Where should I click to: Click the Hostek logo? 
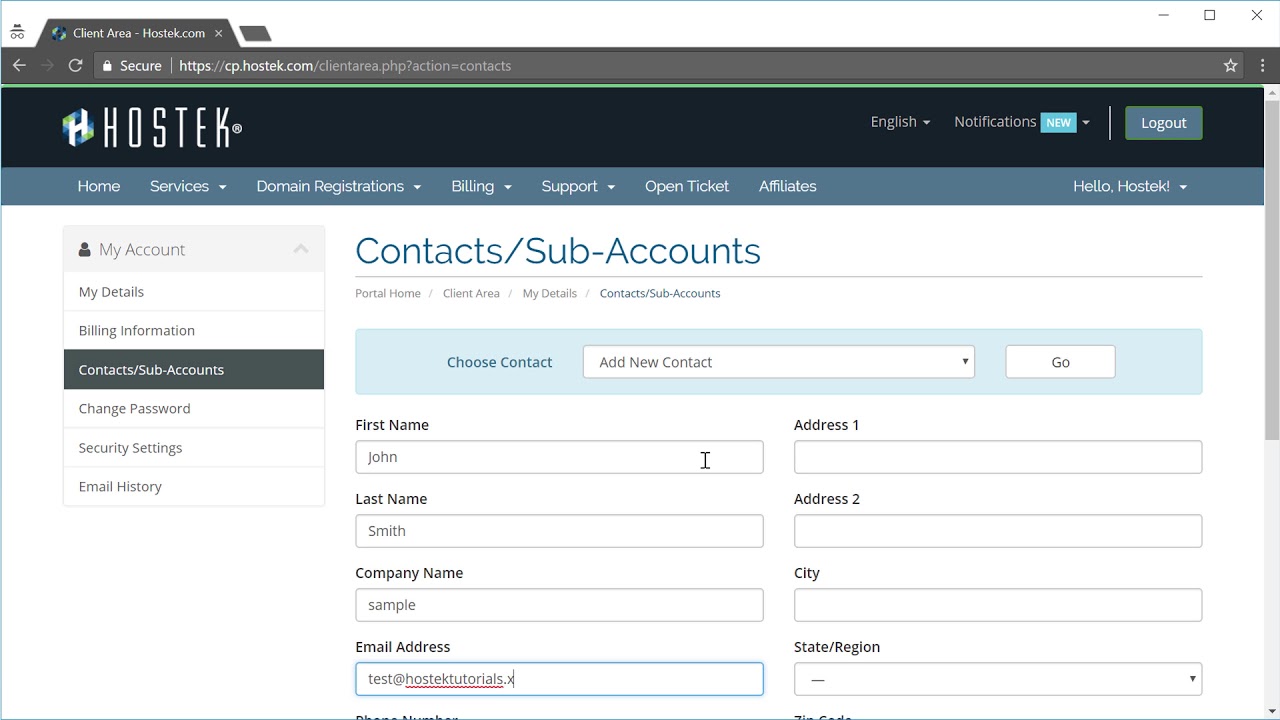(x=152, y=127)
